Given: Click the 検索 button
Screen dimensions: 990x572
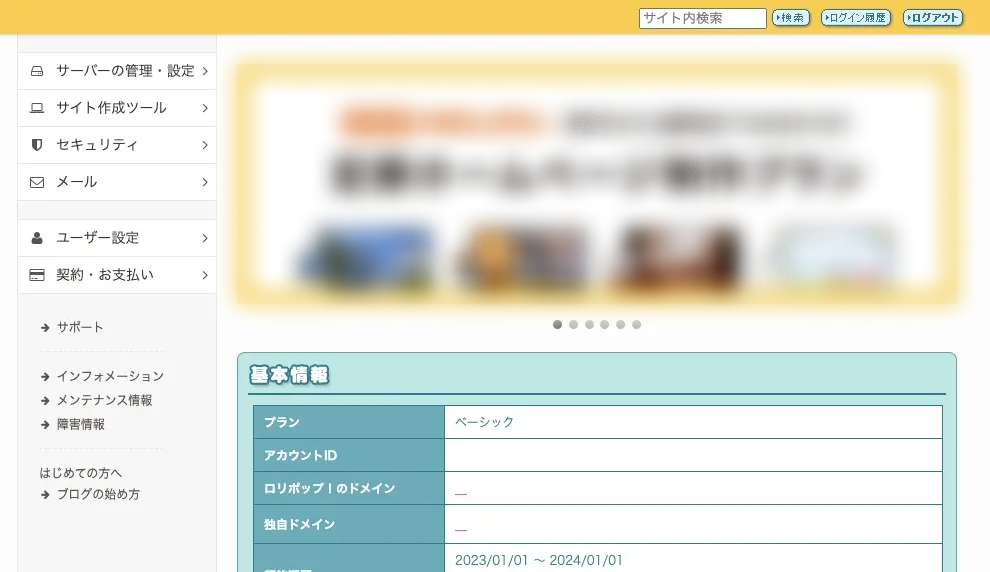Looking at the screenshot, I should point(790,18).
